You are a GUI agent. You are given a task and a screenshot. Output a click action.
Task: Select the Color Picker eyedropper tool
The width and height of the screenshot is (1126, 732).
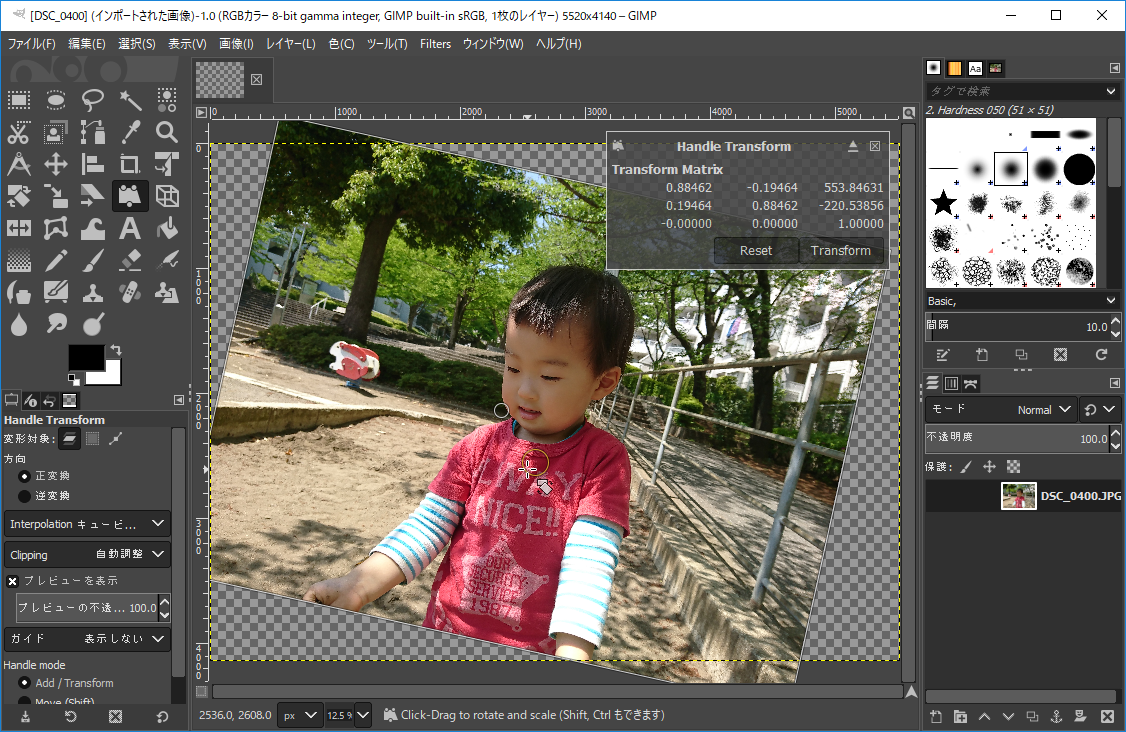(130, 132)
